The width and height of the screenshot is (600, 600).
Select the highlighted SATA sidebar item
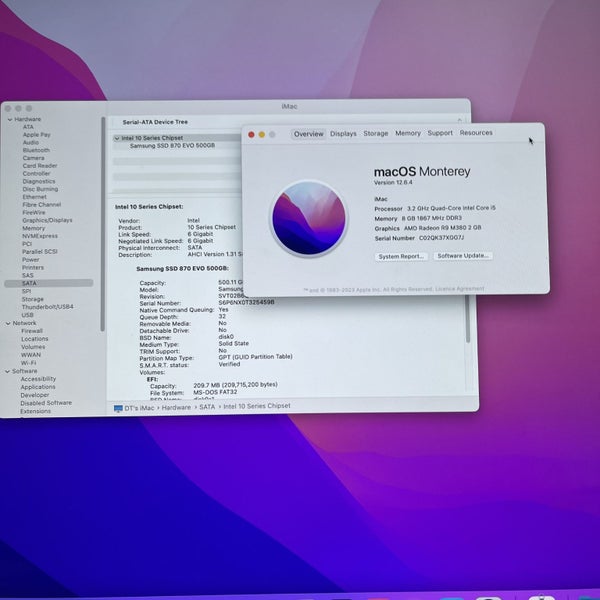(49, 283)
